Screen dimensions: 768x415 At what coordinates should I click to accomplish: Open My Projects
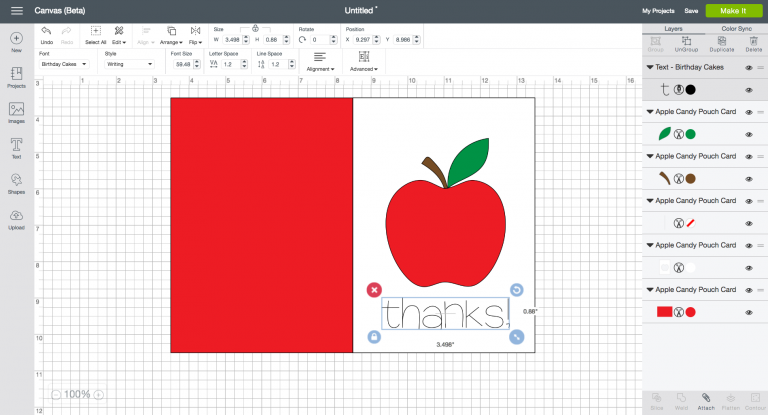(658, 11)
